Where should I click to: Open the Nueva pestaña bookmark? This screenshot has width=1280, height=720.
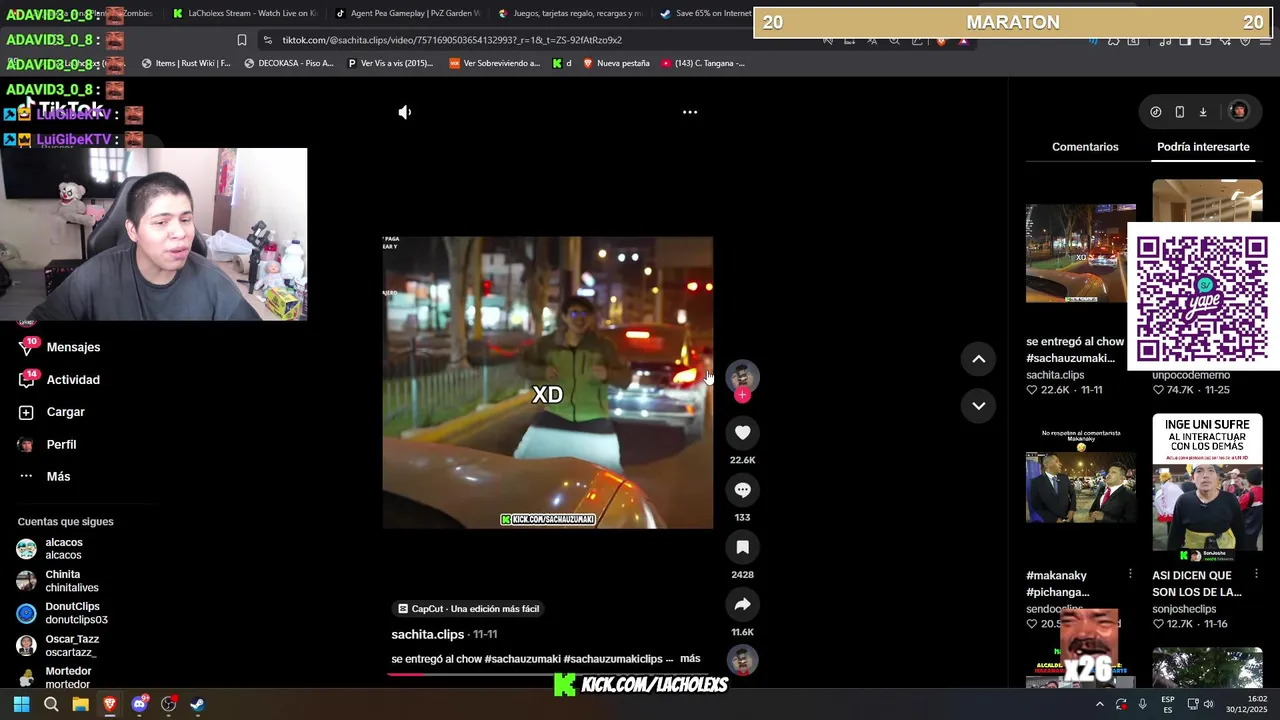click(616, 63)
